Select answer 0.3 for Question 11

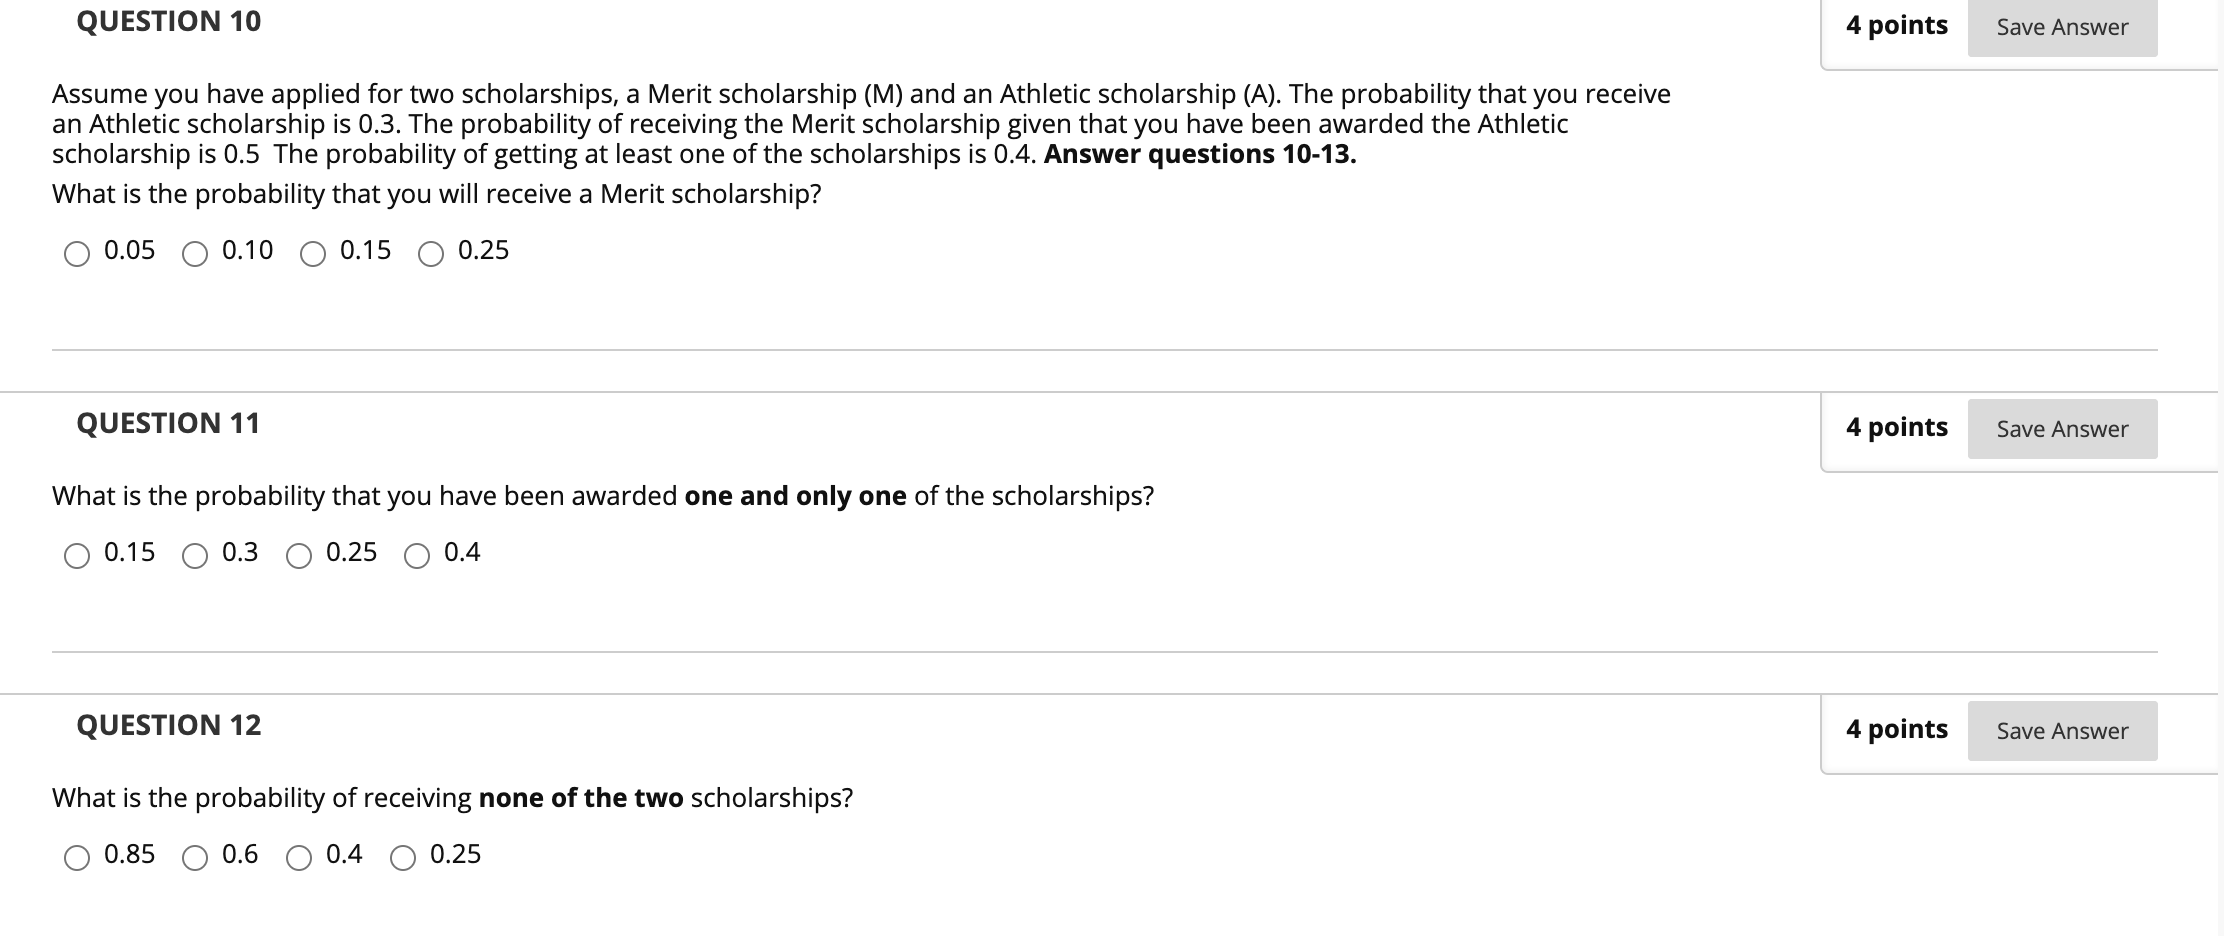coord(196,556)
